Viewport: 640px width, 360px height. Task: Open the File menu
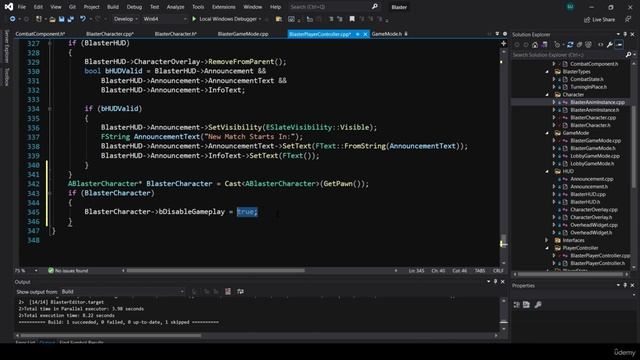pos(22,7)
